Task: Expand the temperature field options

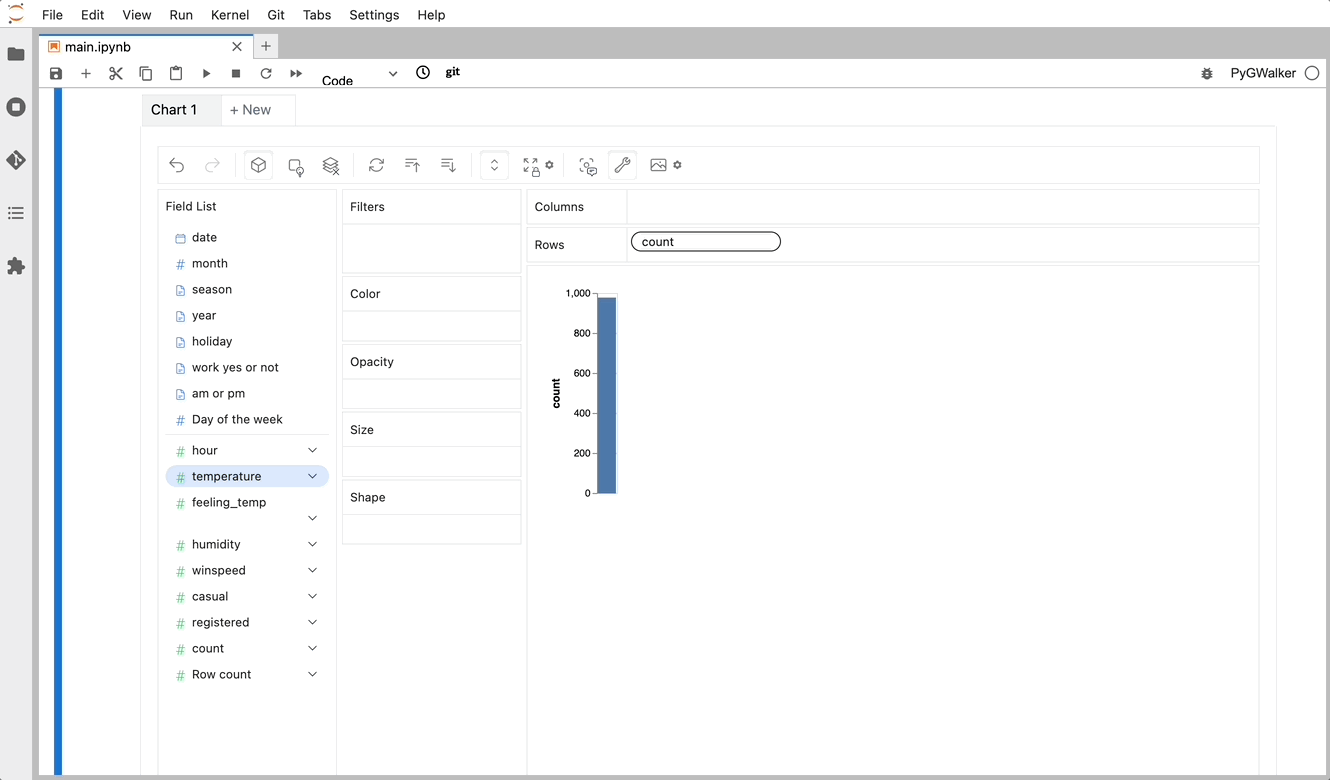Action: pyautogui.click(x=312, y=476)
